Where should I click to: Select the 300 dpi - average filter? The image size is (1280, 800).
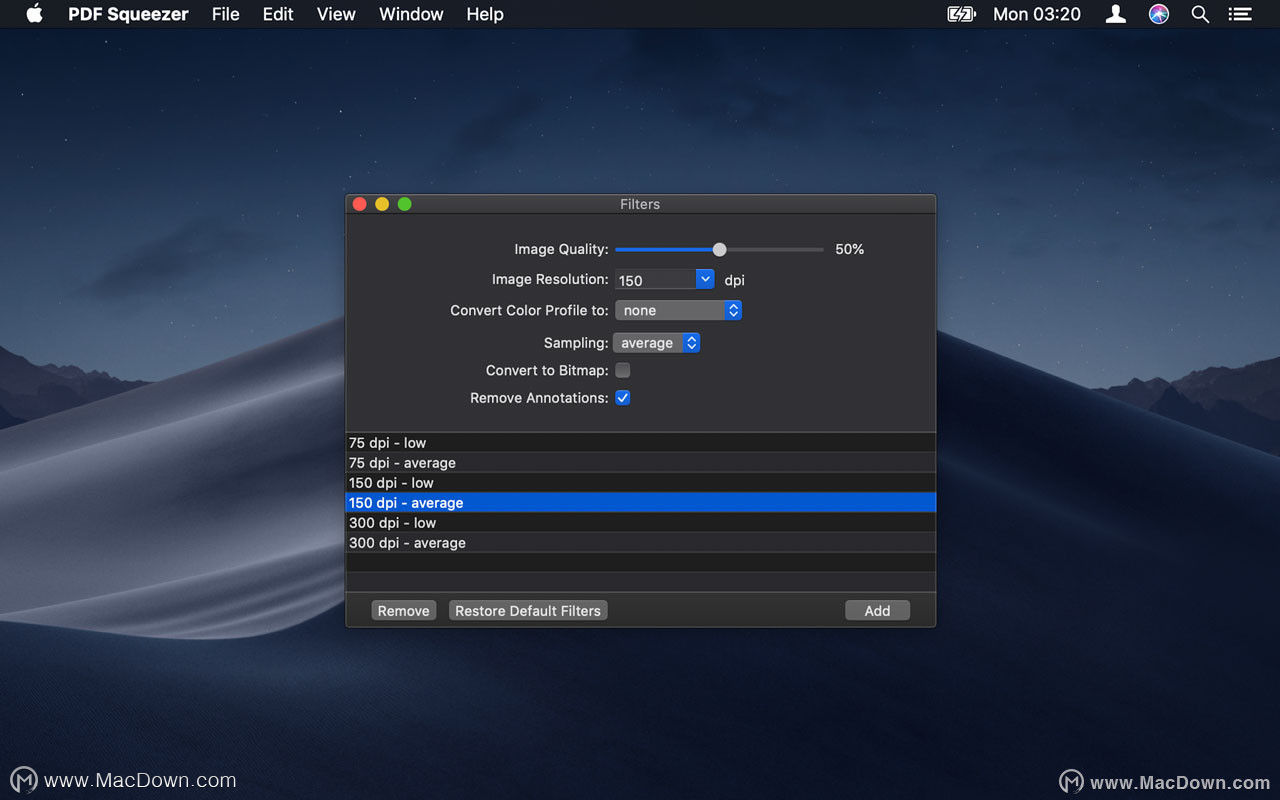pos(640,543)
